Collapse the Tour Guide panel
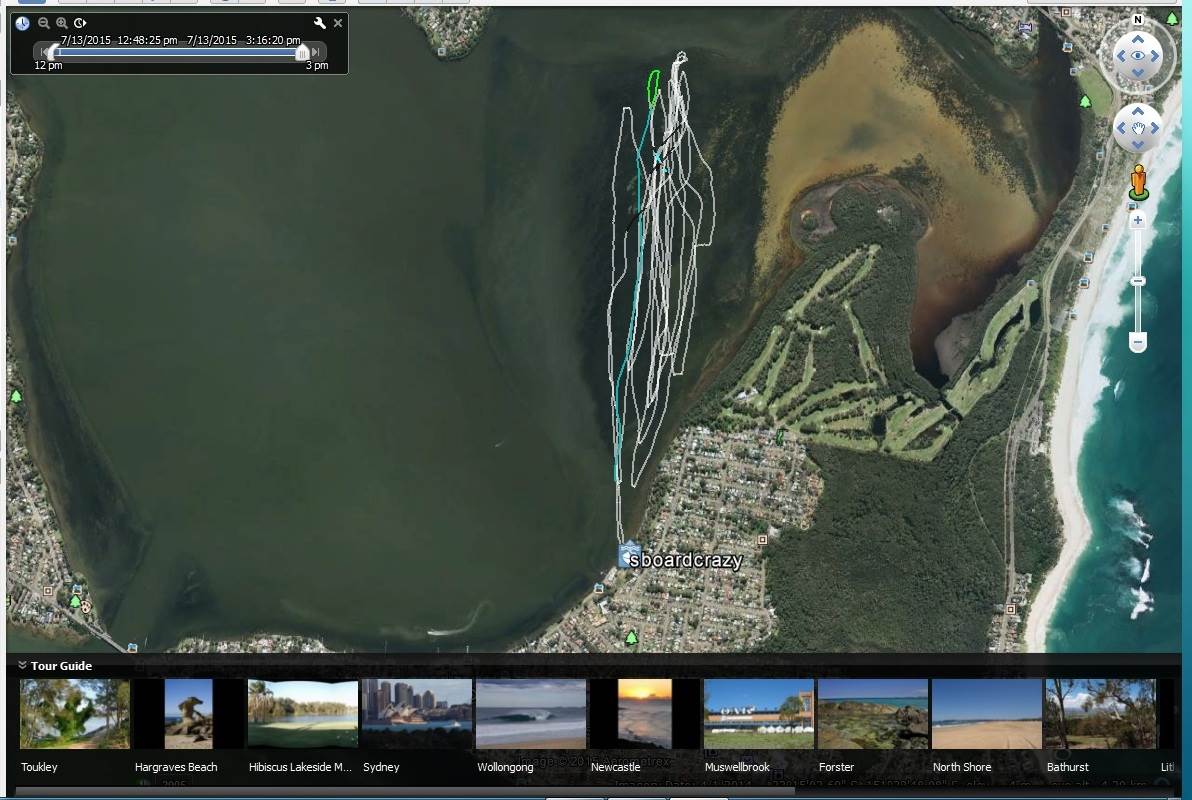The height and width of the screenshot is (800, 1192). coord(22,666)
